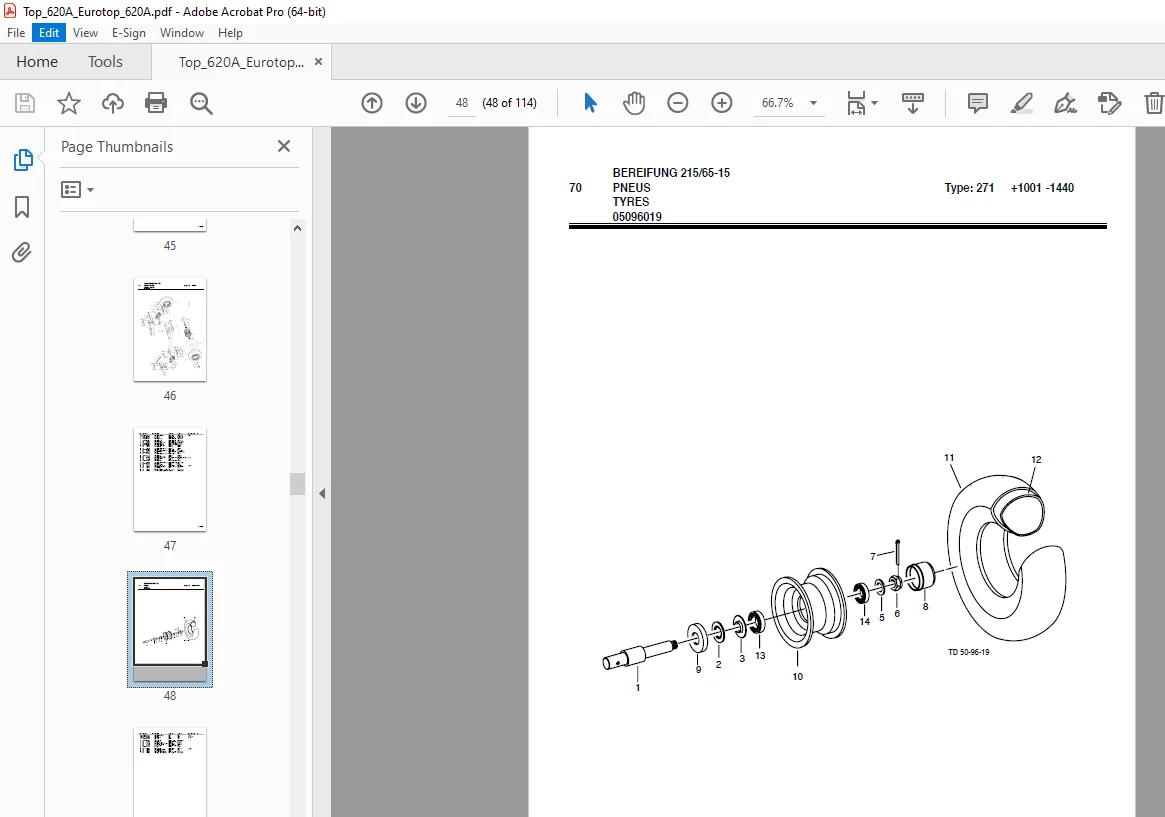Print the document with printer icon
The height and width of the screenshot is (817, 1165).
[x=156, y=102]
